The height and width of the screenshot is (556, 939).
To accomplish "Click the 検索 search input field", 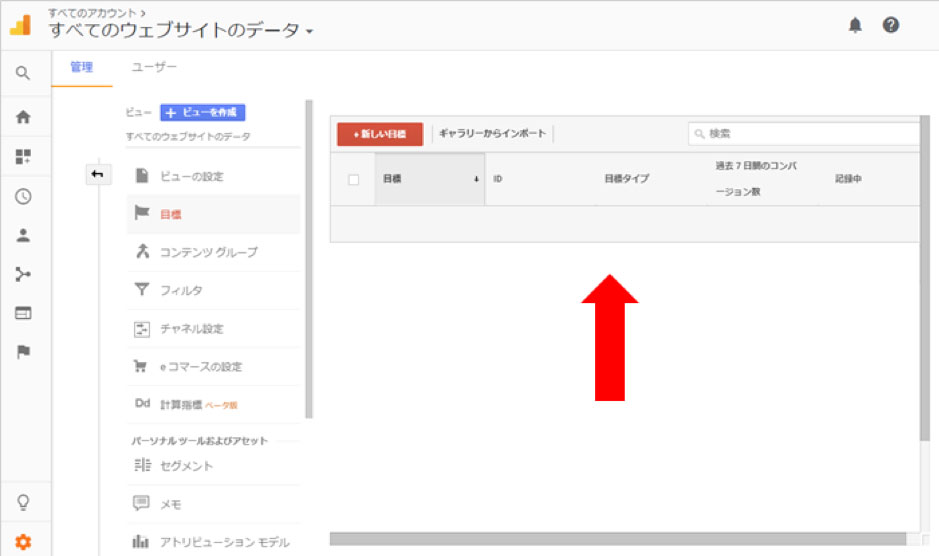I will pyautogui.click(x=805, y=134).
